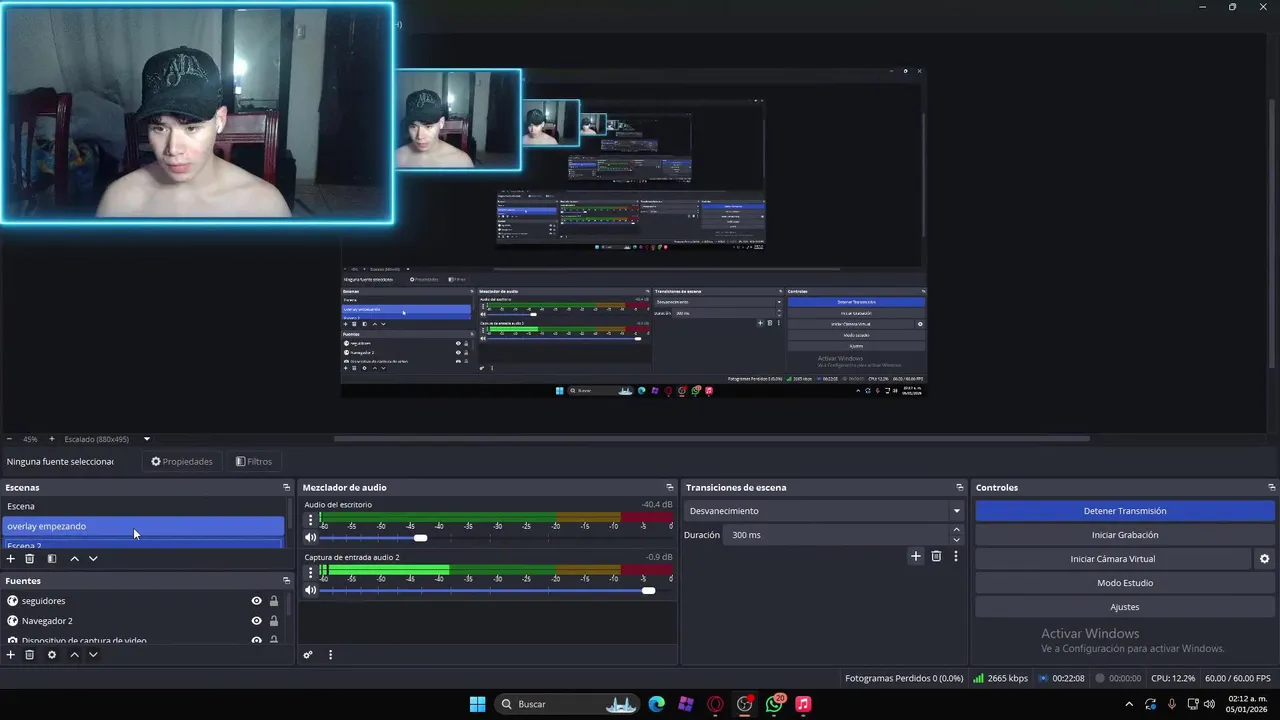Image resolution: width=1280 pixels, height=720 pixels.
Task: Open options dots for Audio del escritorio
Action: (310, 520)
